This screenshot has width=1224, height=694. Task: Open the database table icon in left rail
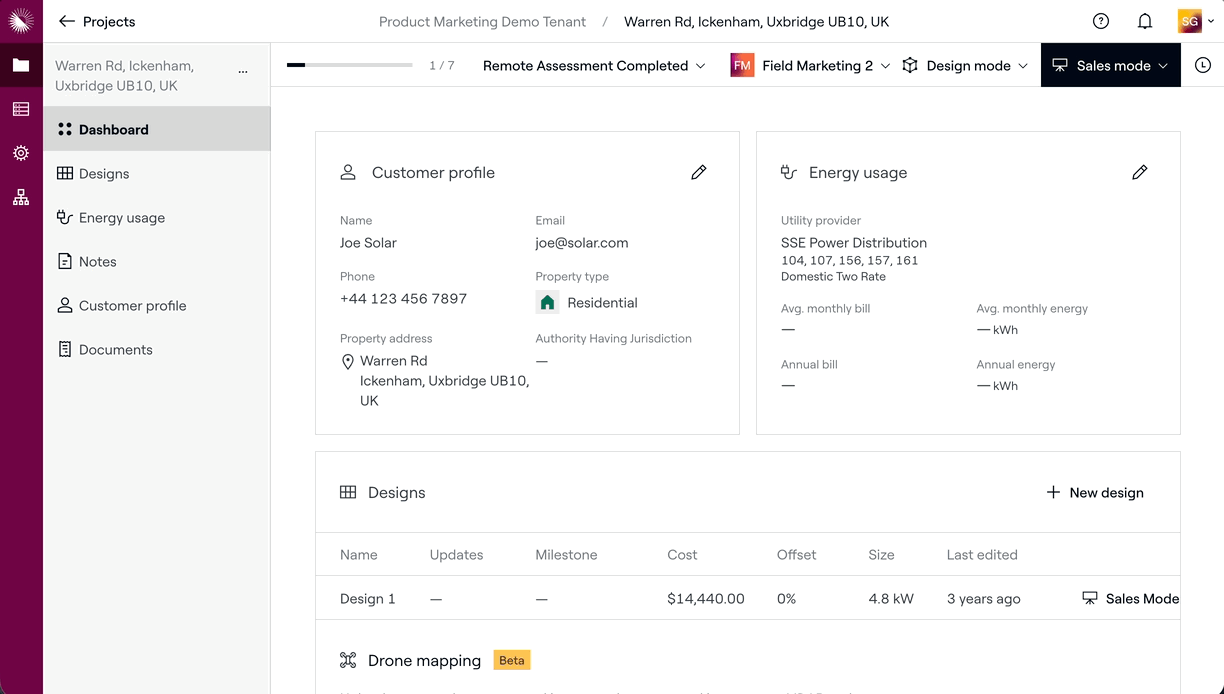[21, 109]
